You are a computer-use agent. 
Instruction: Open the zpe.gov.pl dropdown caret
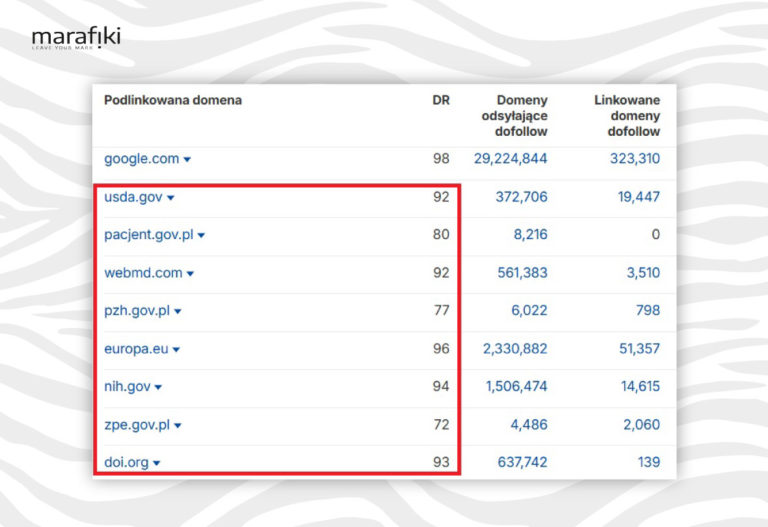pos(178,425)
